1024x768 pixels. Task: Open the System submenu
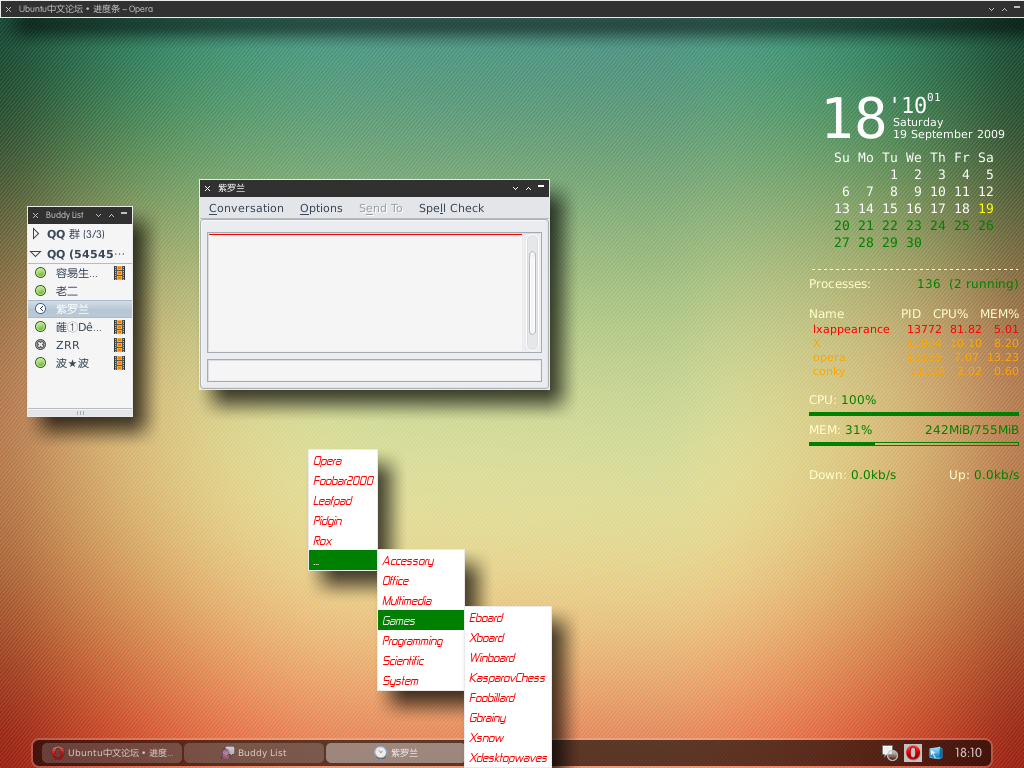point(421,681)
